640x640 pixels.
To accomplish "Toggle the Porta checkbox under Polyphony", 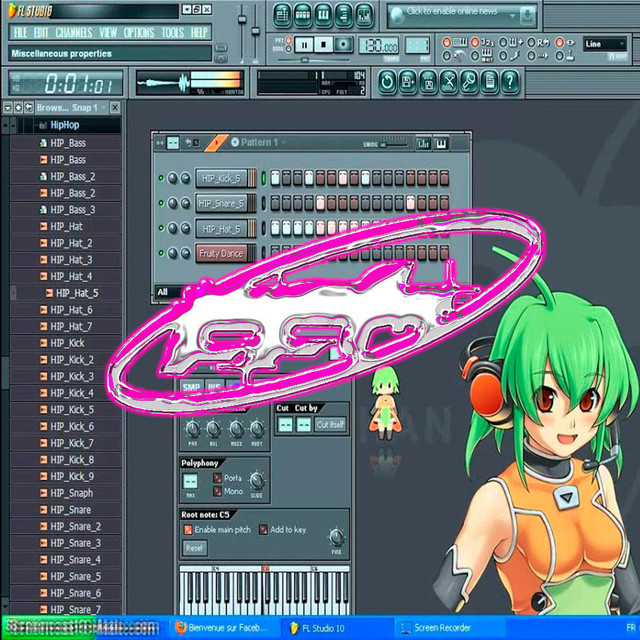I will tap(217, 478).
